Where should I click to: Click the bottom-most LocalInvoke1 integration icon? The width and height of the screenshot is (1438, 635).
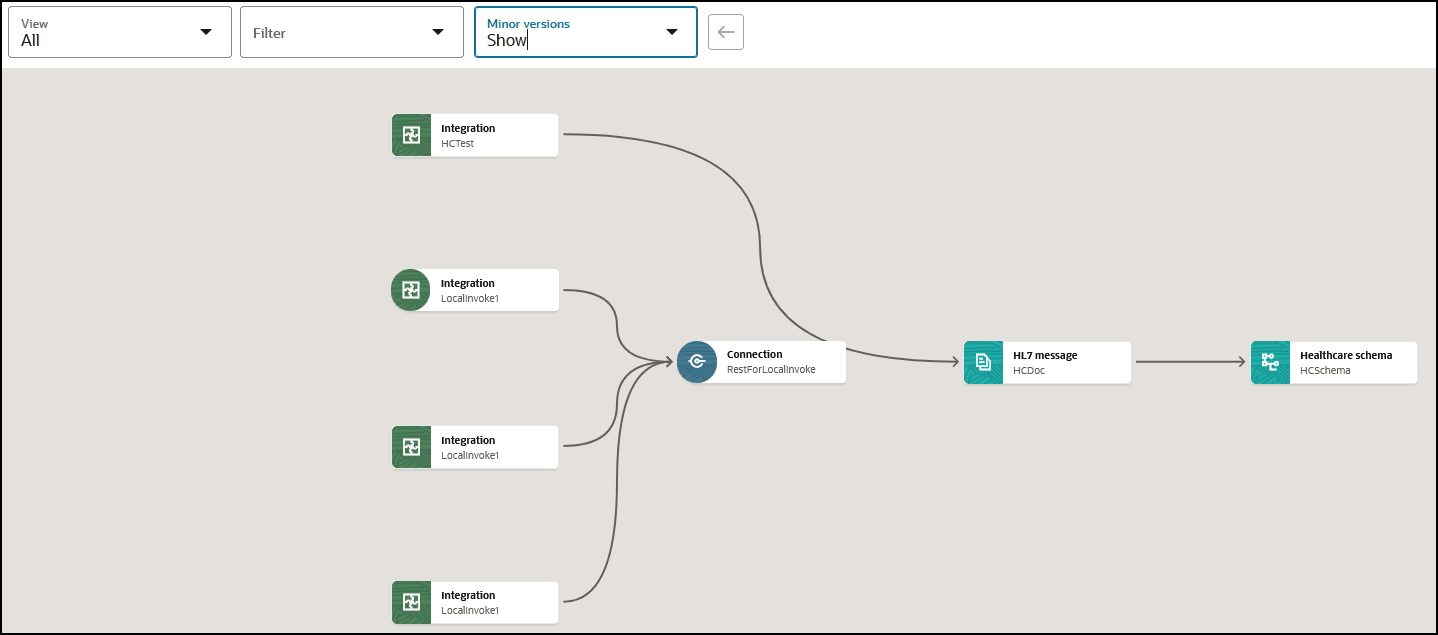(411, 602)
